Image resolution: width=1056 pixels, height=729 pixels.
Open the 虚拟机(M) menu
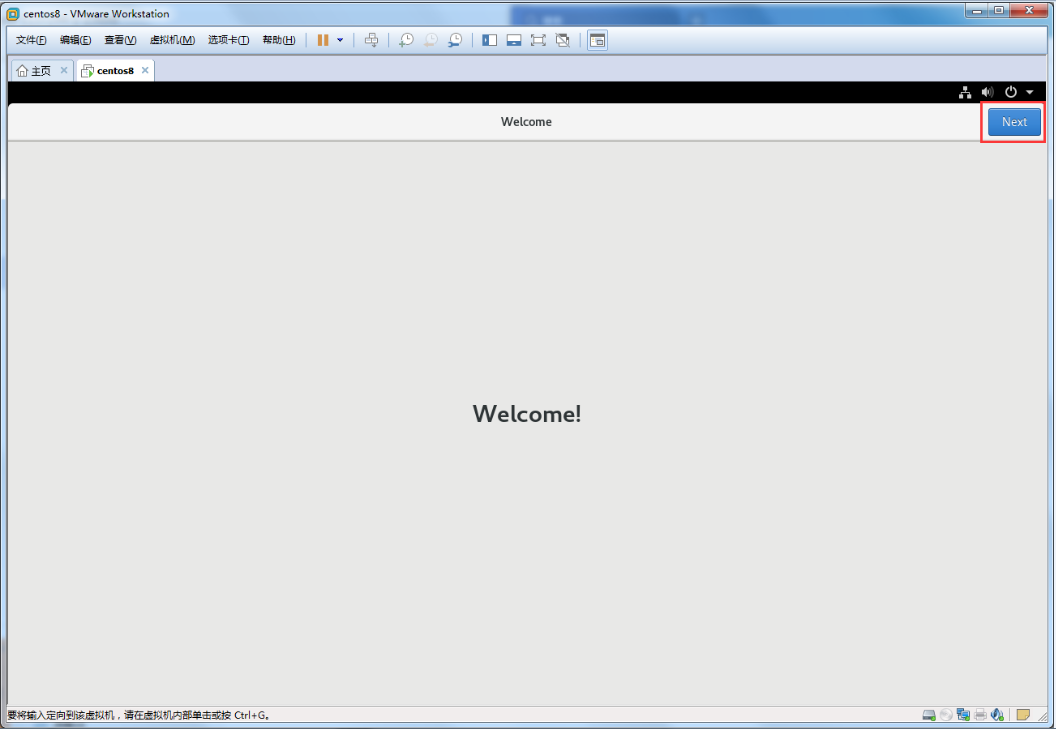point(171,40)
